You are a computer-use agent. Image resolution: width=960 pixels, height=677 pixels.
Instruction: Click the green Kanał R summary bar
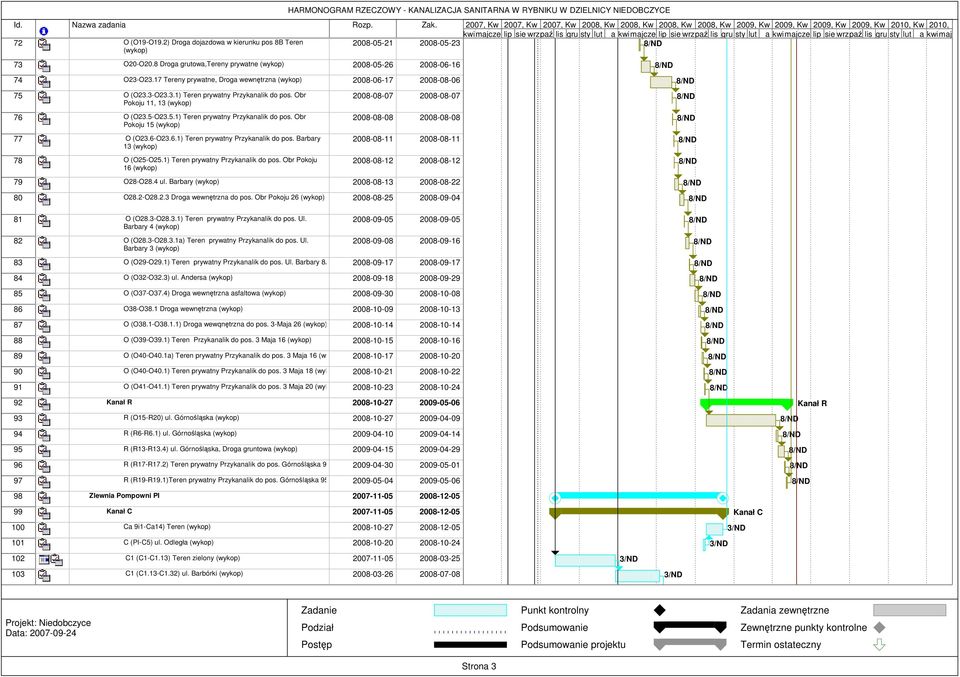pyautogui.click(x=747, y=403)
